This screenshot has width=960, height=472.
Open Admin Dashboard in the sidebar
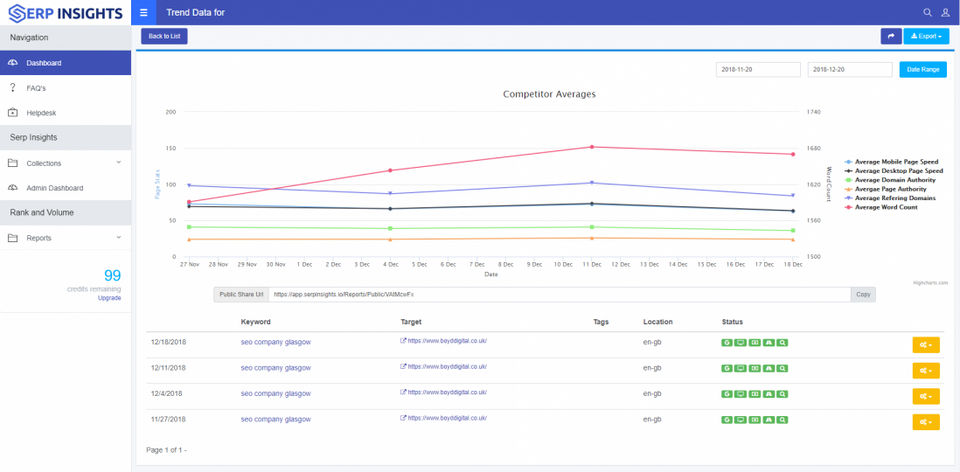66,188
